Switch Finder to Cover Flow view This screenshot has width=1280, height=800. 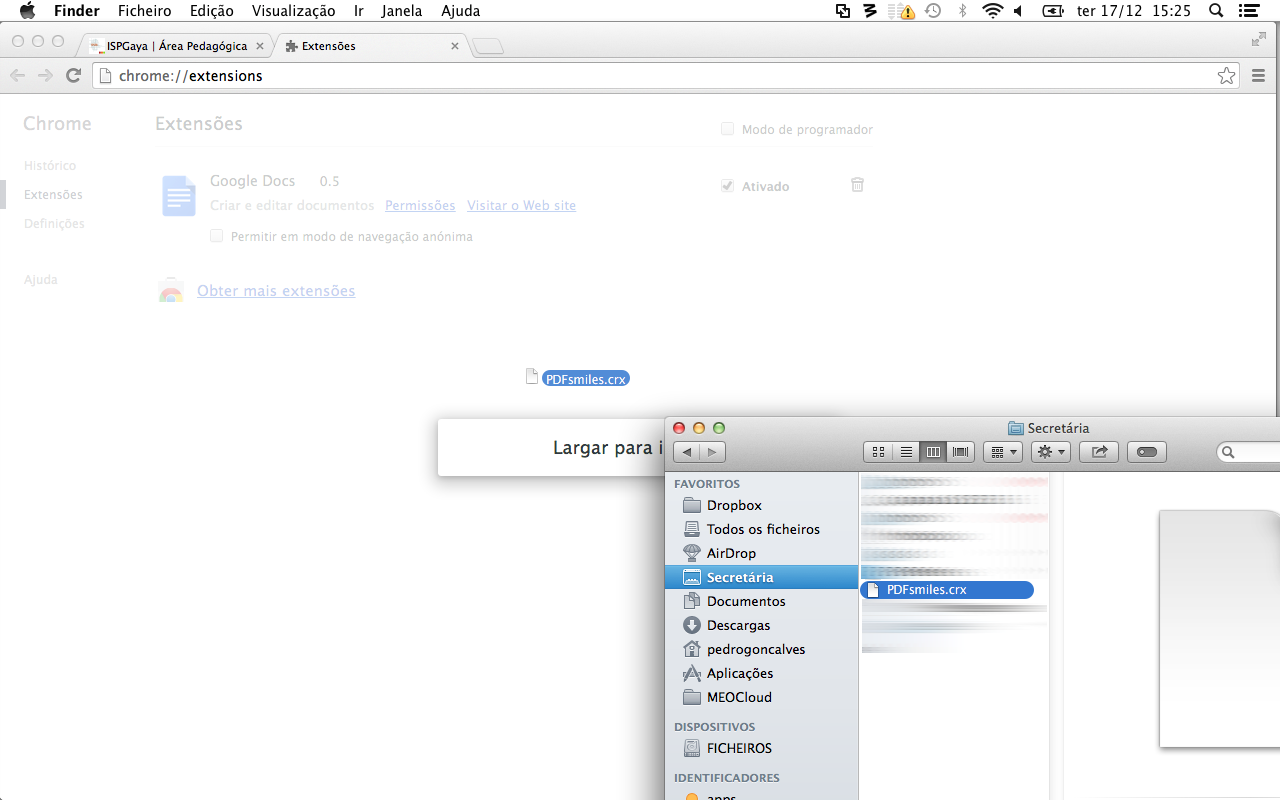(961, 452)
